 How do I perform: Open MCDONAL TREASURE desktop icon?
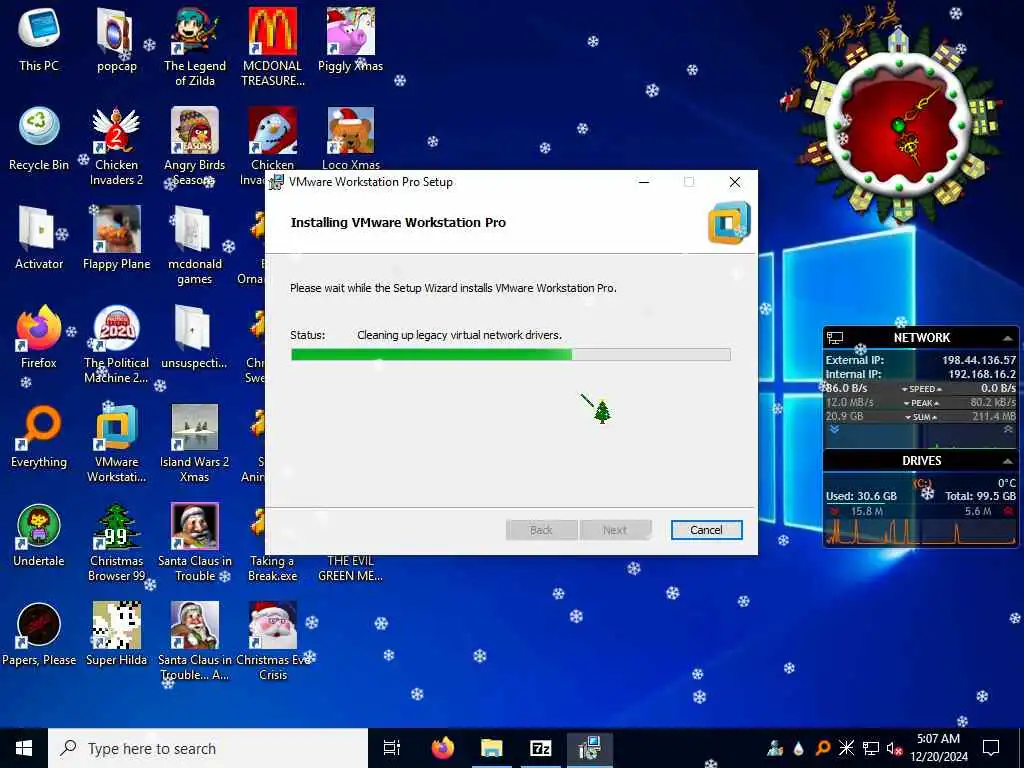[x=273, y=46]
